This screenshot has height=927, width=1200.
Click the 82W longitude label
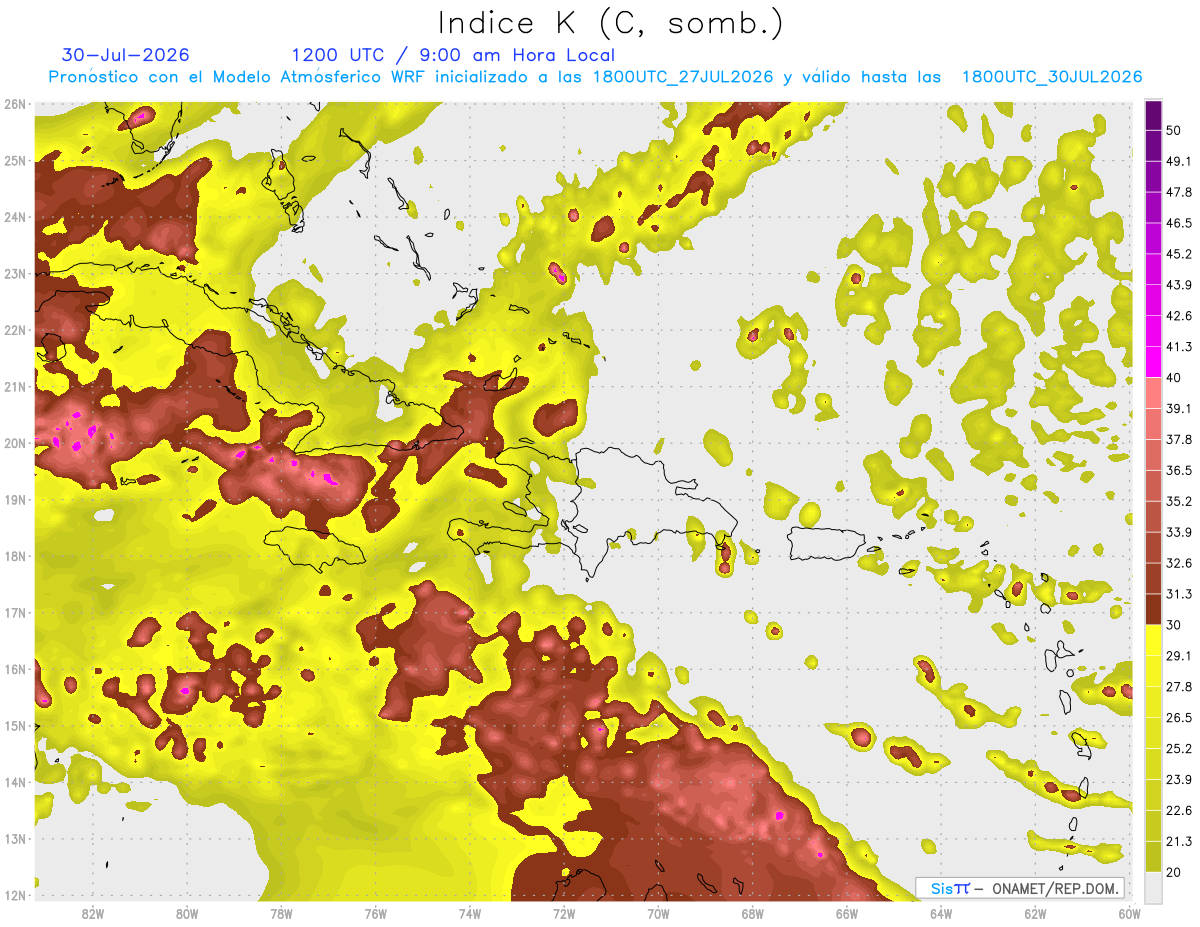coord(93,913)
